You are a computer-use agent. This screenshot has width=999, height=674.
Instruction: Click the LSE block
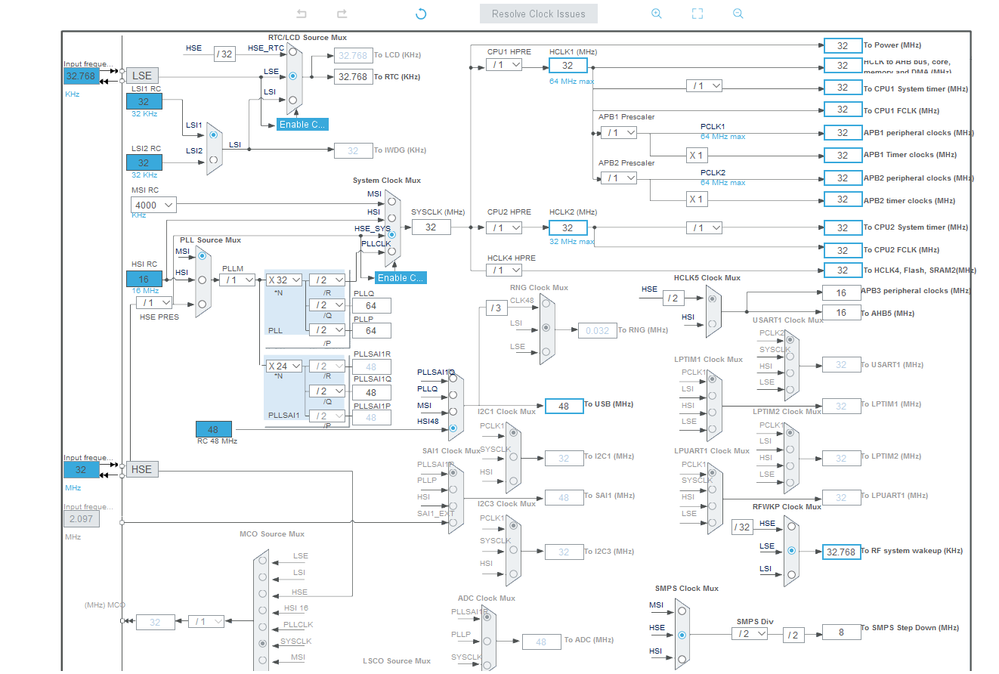[x=141, y=76]
